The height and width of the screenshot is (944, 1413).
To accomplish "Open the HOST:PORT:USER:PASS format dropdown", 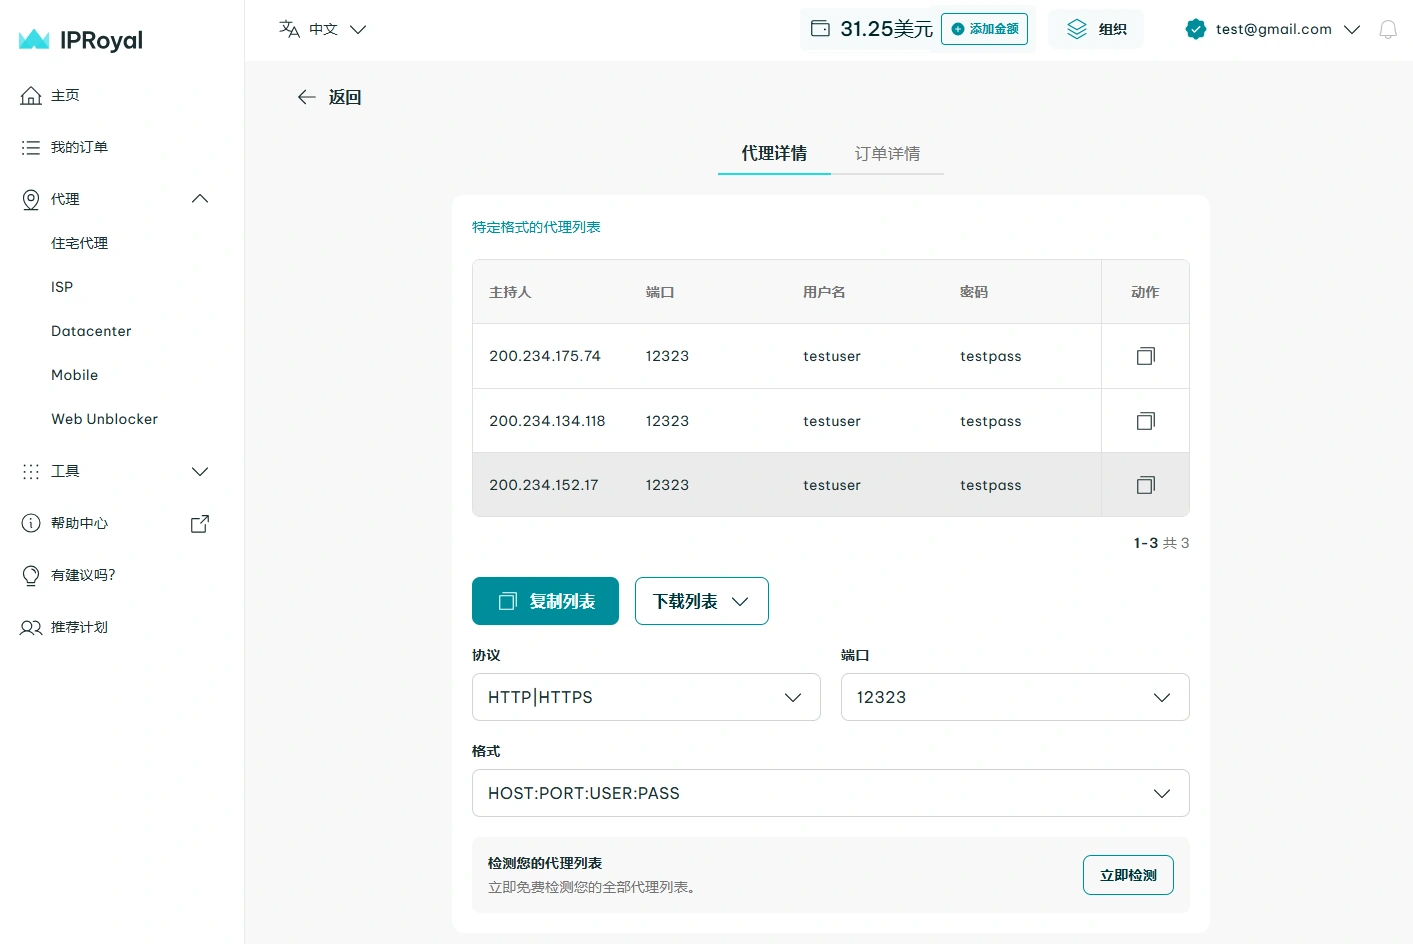I will 830,793.
